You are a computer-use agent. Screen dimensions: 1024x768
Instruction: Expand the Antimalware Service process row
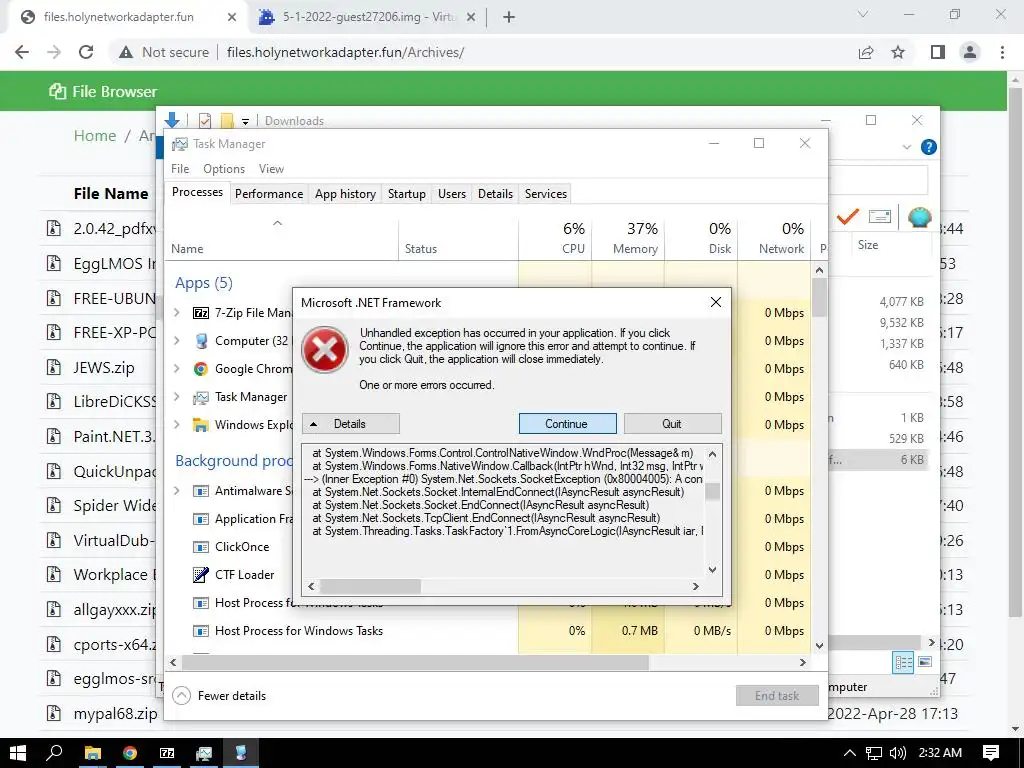(176, 490)
